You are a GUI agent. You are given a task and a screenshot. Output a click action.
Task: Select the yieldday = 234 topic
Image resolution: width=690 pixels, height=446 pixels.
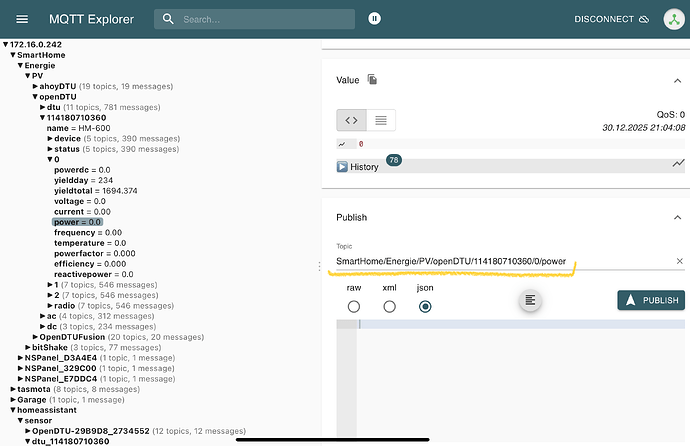pyautogui.click(x=84, y=180)
